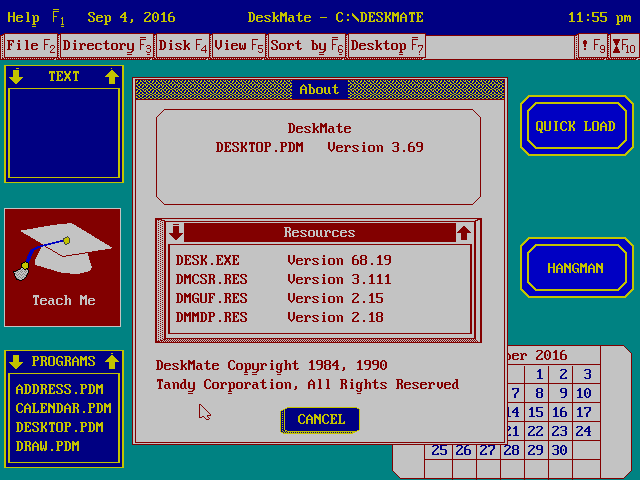Click the TEXT list down arrow

click(x=16, y=76)
